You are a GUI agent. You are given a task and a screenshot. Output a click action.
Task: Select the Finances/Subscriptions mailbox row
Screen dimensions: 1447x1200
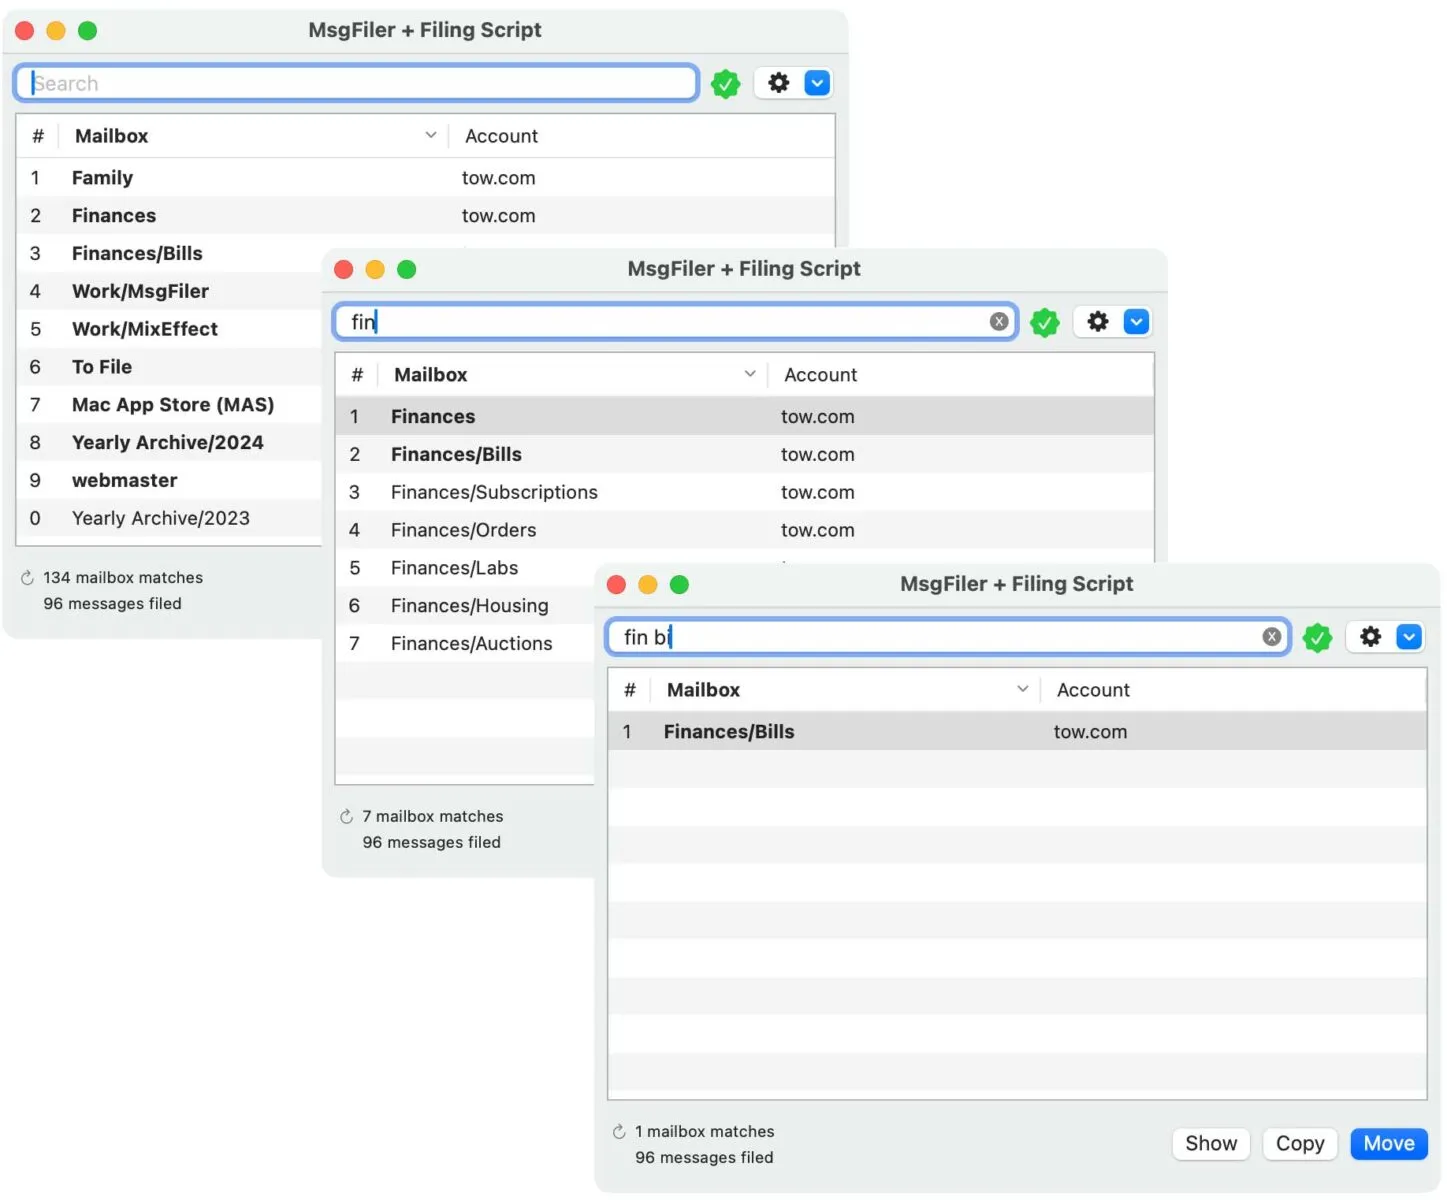click(494, 492)
